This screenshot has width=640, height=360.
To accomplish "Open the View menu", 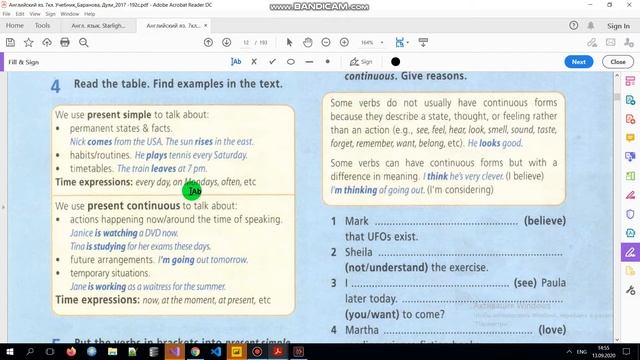I will pyautogui.click(x=35, y=14).
